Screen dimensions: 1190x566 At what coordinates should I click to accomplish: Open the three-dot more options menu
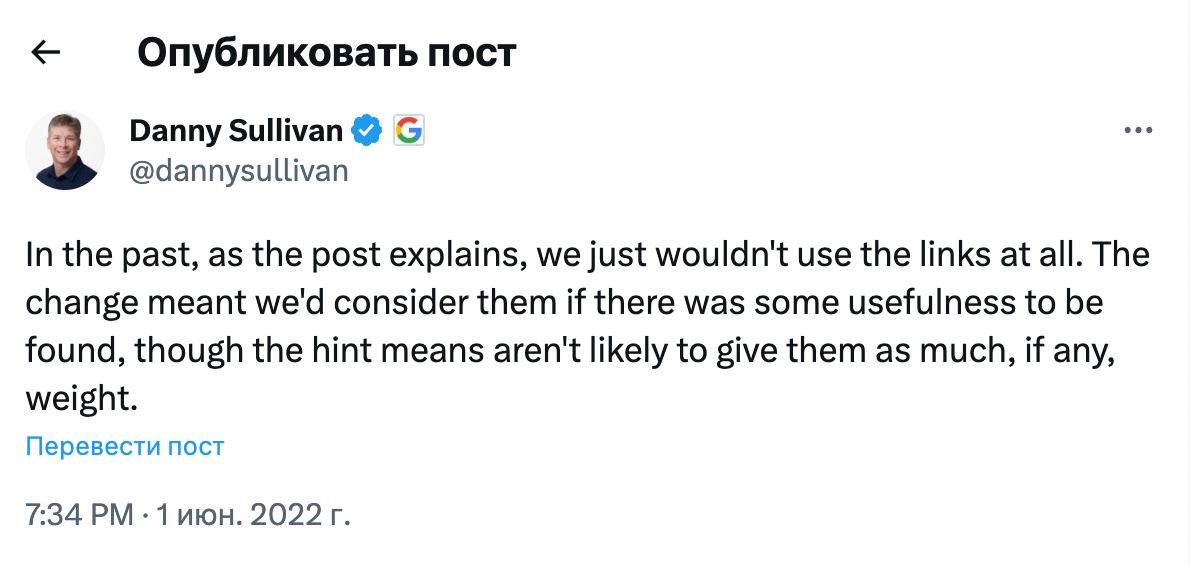(1139, 131)
